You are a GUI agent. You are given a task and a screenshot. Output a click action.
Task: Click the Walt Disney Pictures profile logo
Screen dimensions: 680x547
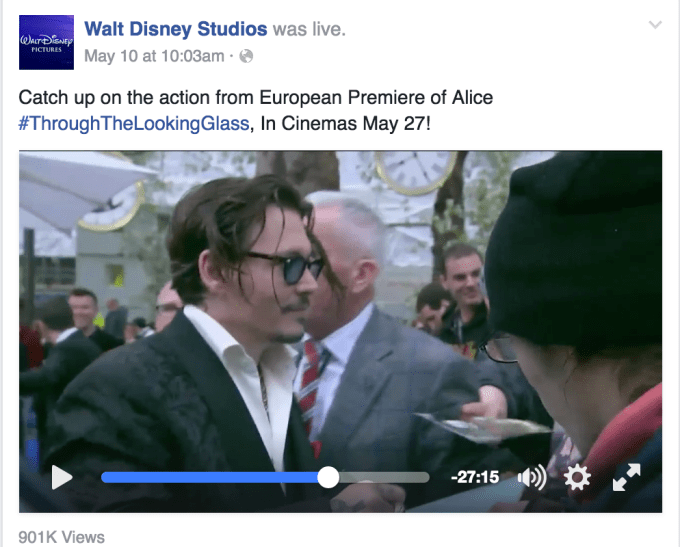[46, 43]
